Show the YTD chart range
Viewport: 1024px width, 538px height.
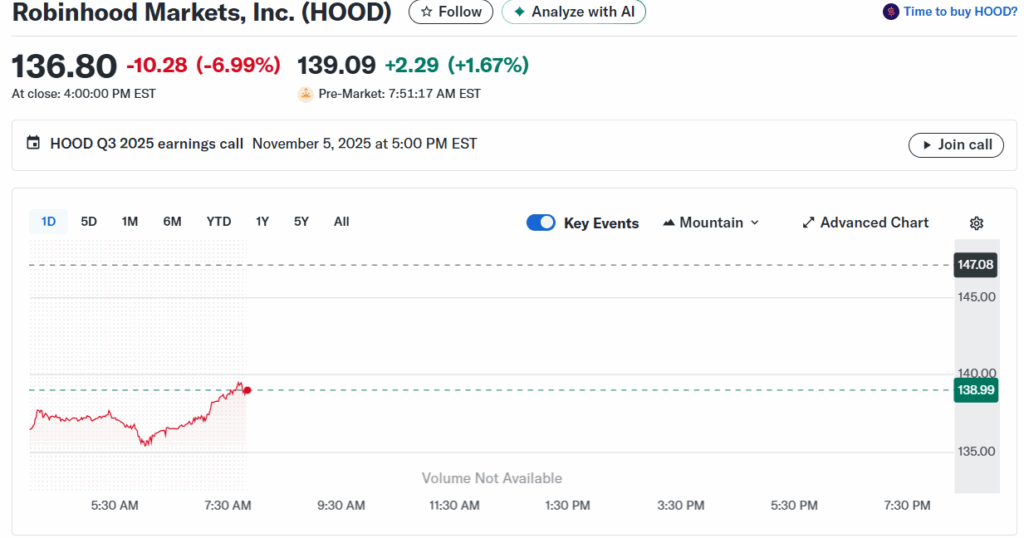coord(219,222)
